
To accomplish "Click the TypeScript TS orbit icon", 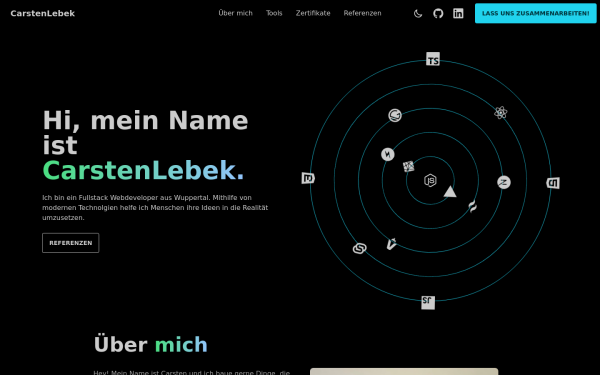I will click(x=433, y=59).
